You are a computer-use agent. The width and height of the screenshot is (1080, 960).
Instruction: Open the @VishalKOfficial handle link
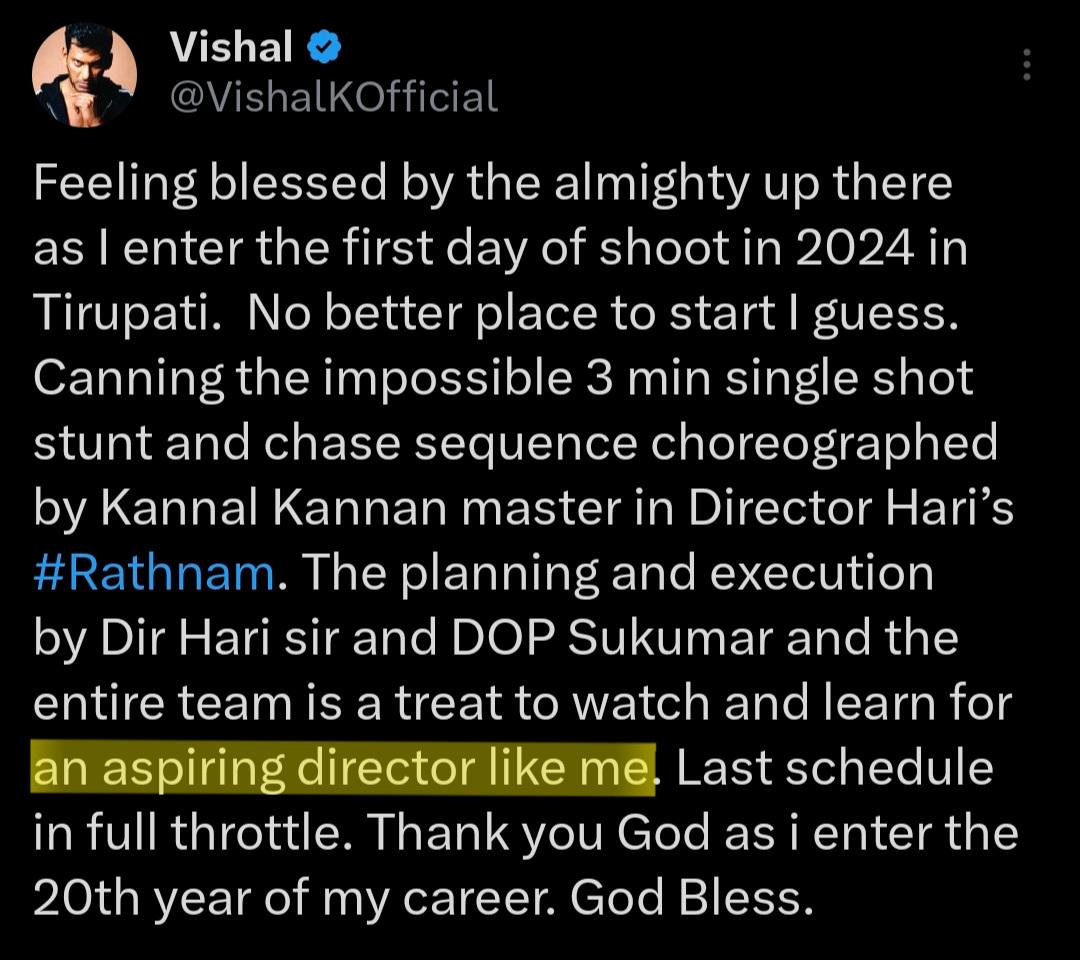[334, 97]
